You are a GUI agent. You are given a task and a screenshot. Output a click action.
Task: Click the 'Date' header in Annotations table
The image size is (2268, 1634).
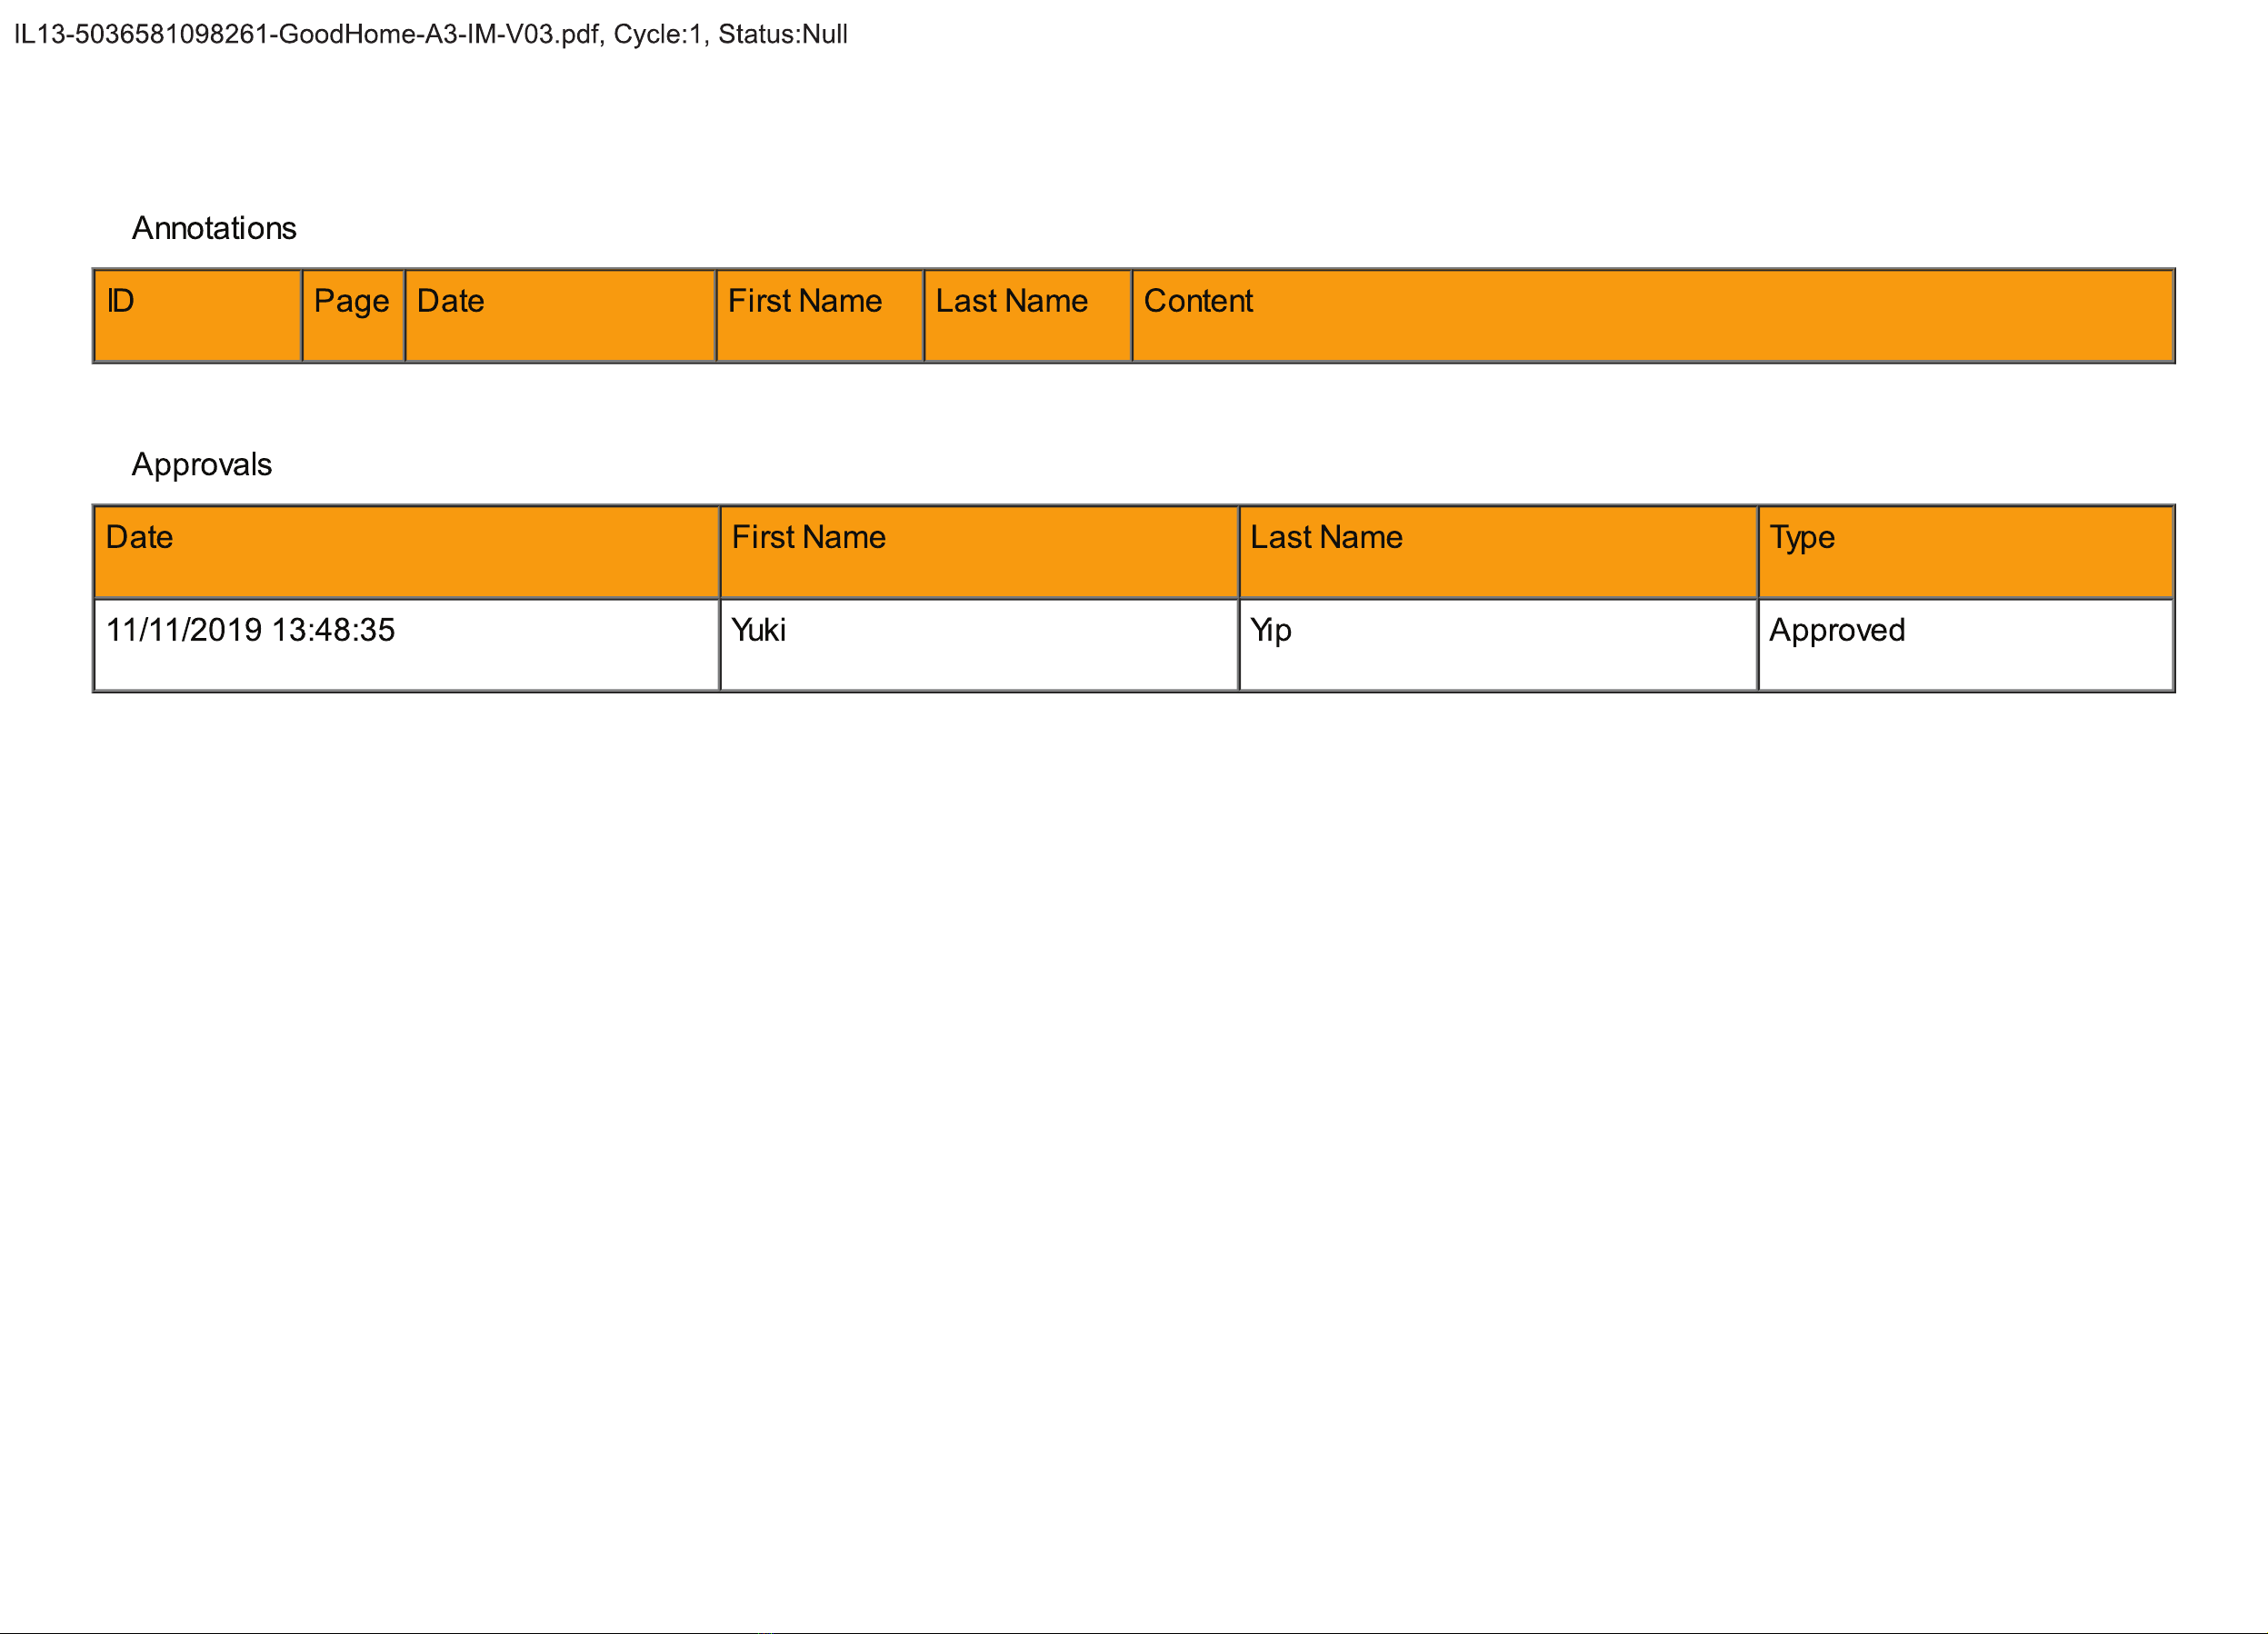pyautogui.click(x=561, y=316)
